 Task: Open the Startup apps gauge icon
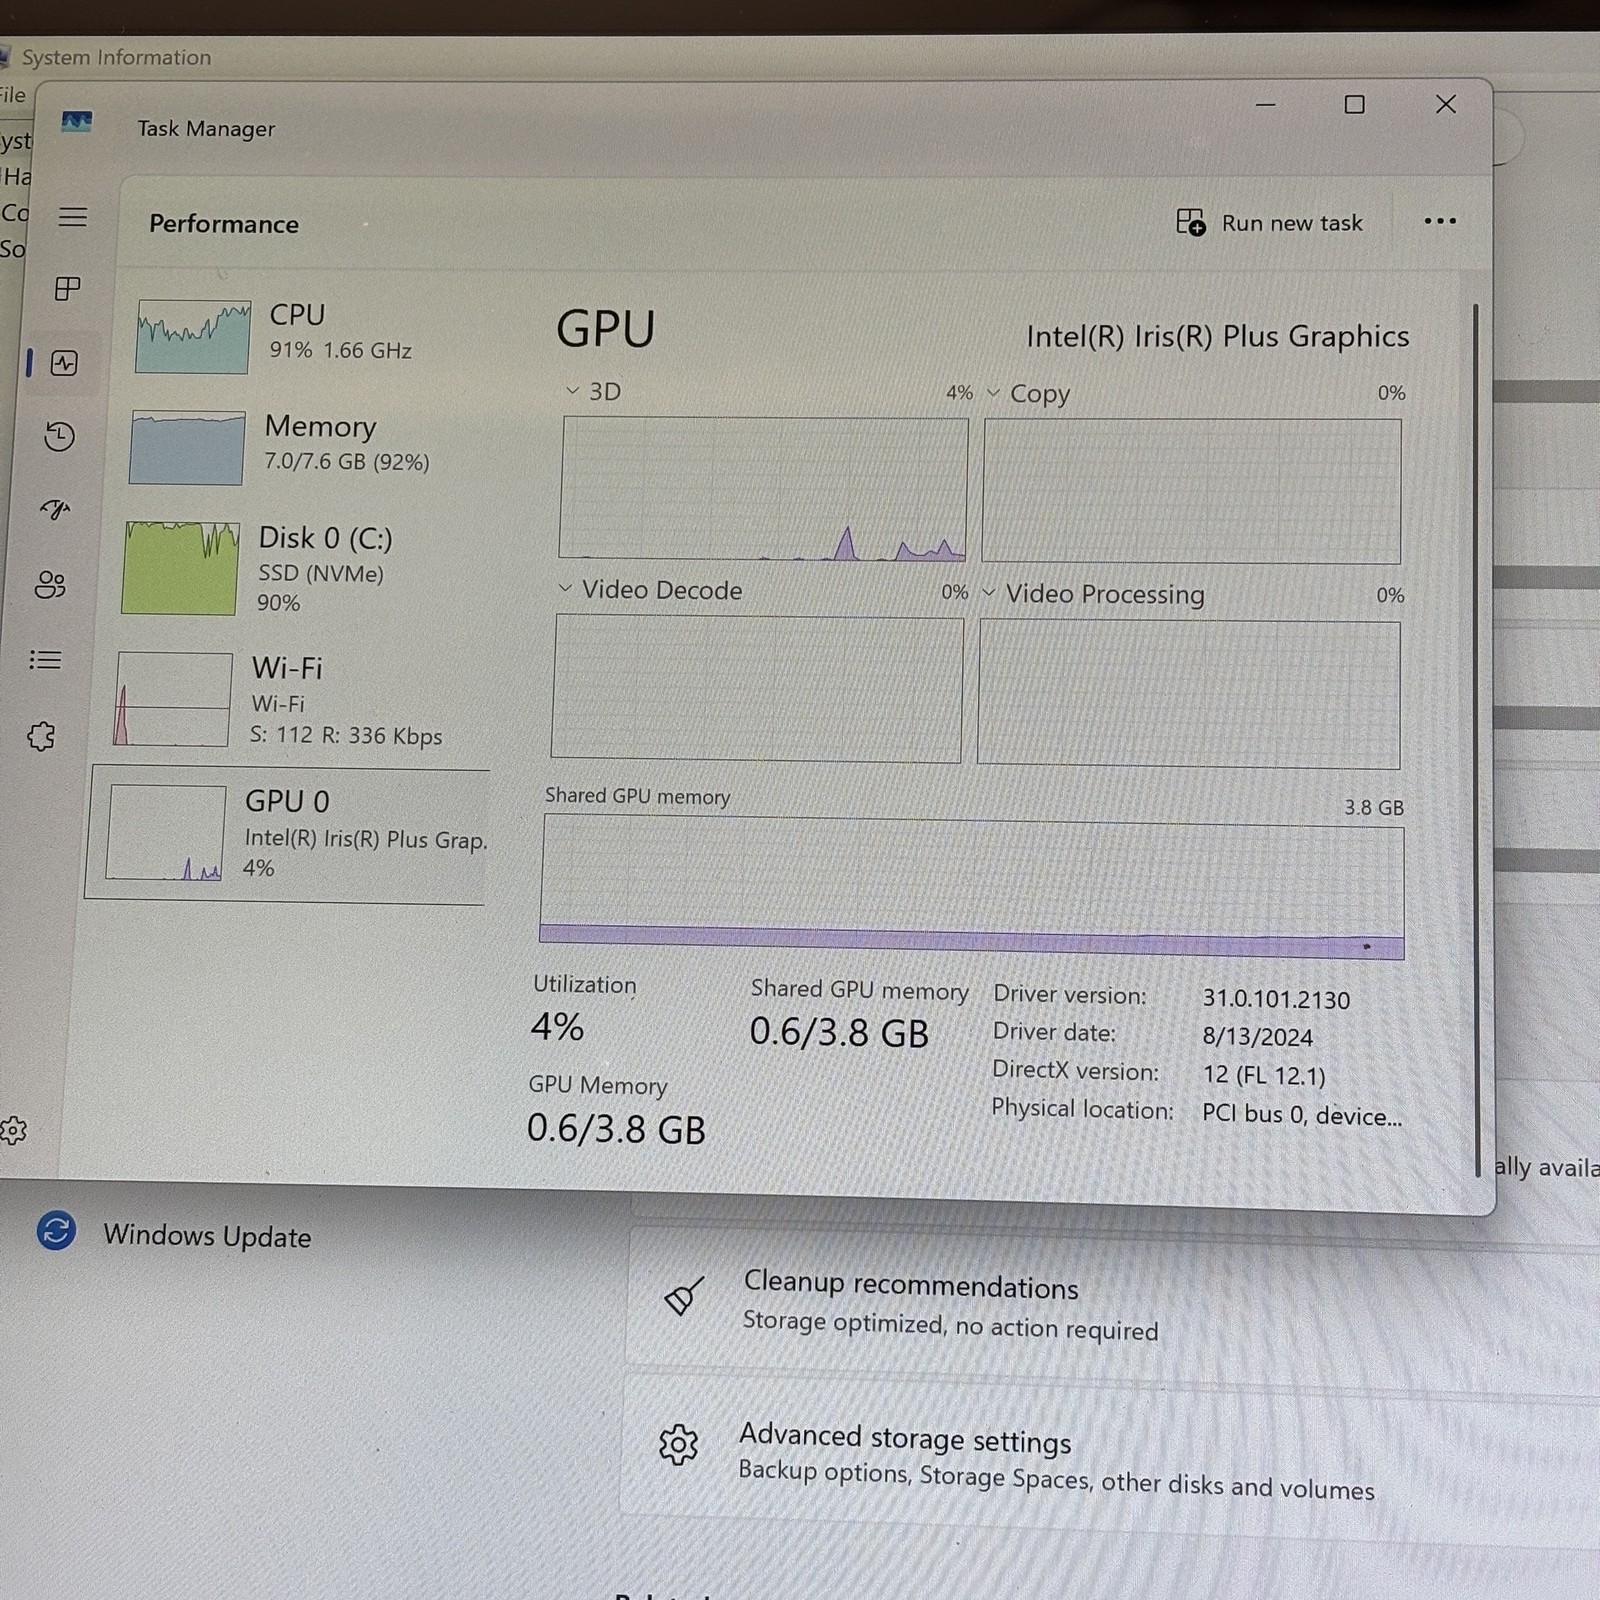coord(55,510)
